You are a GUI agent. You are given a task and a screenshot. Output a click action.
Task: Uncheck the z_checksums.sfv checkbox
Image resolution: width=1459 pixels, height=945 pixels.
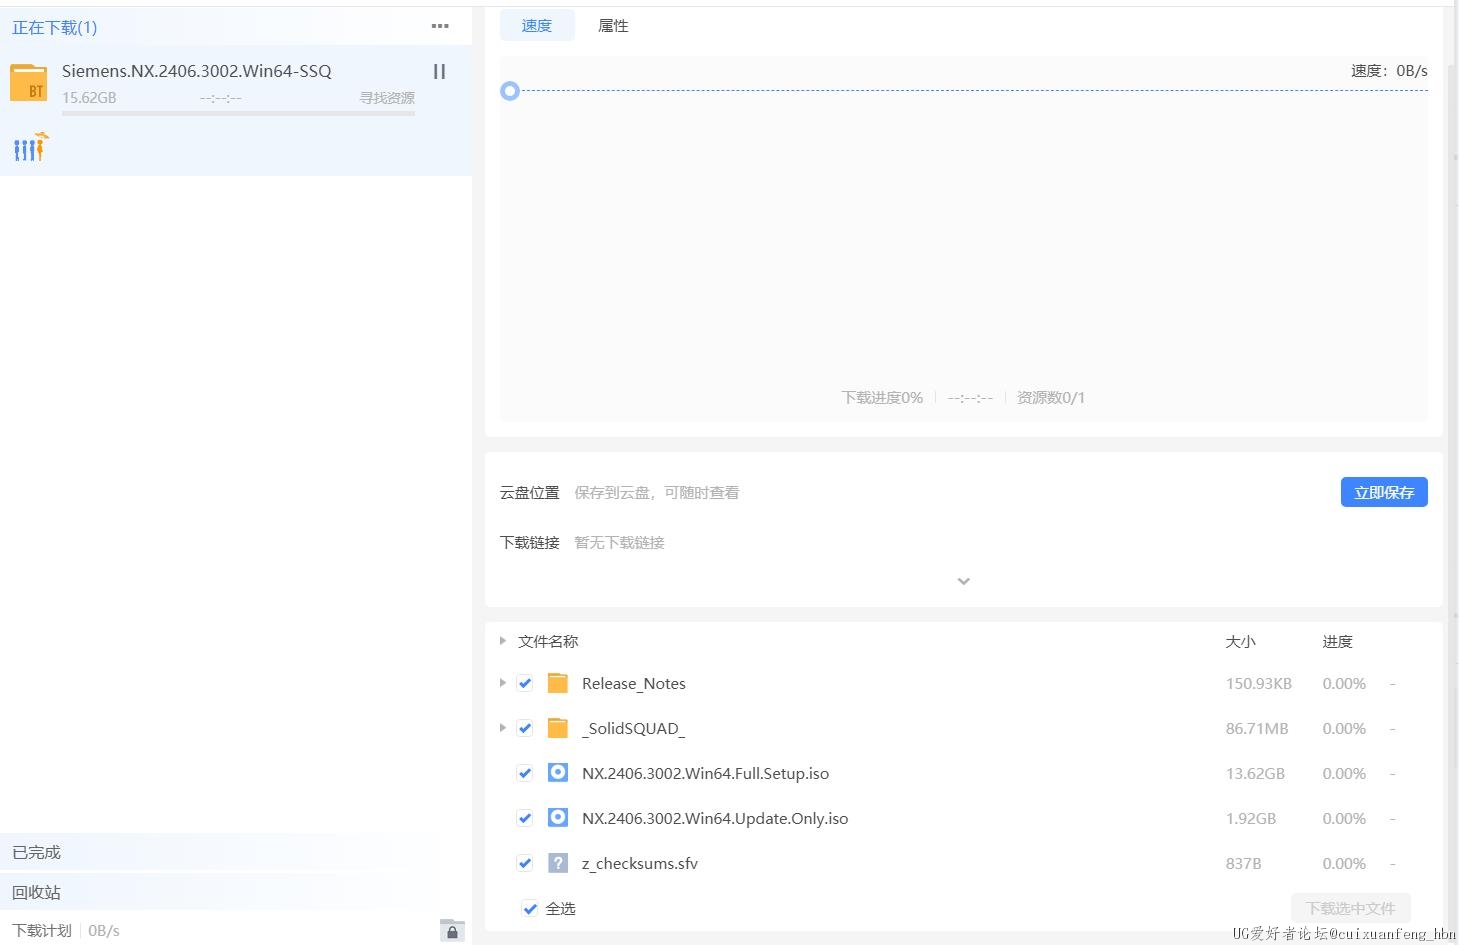tap(525, 863)
